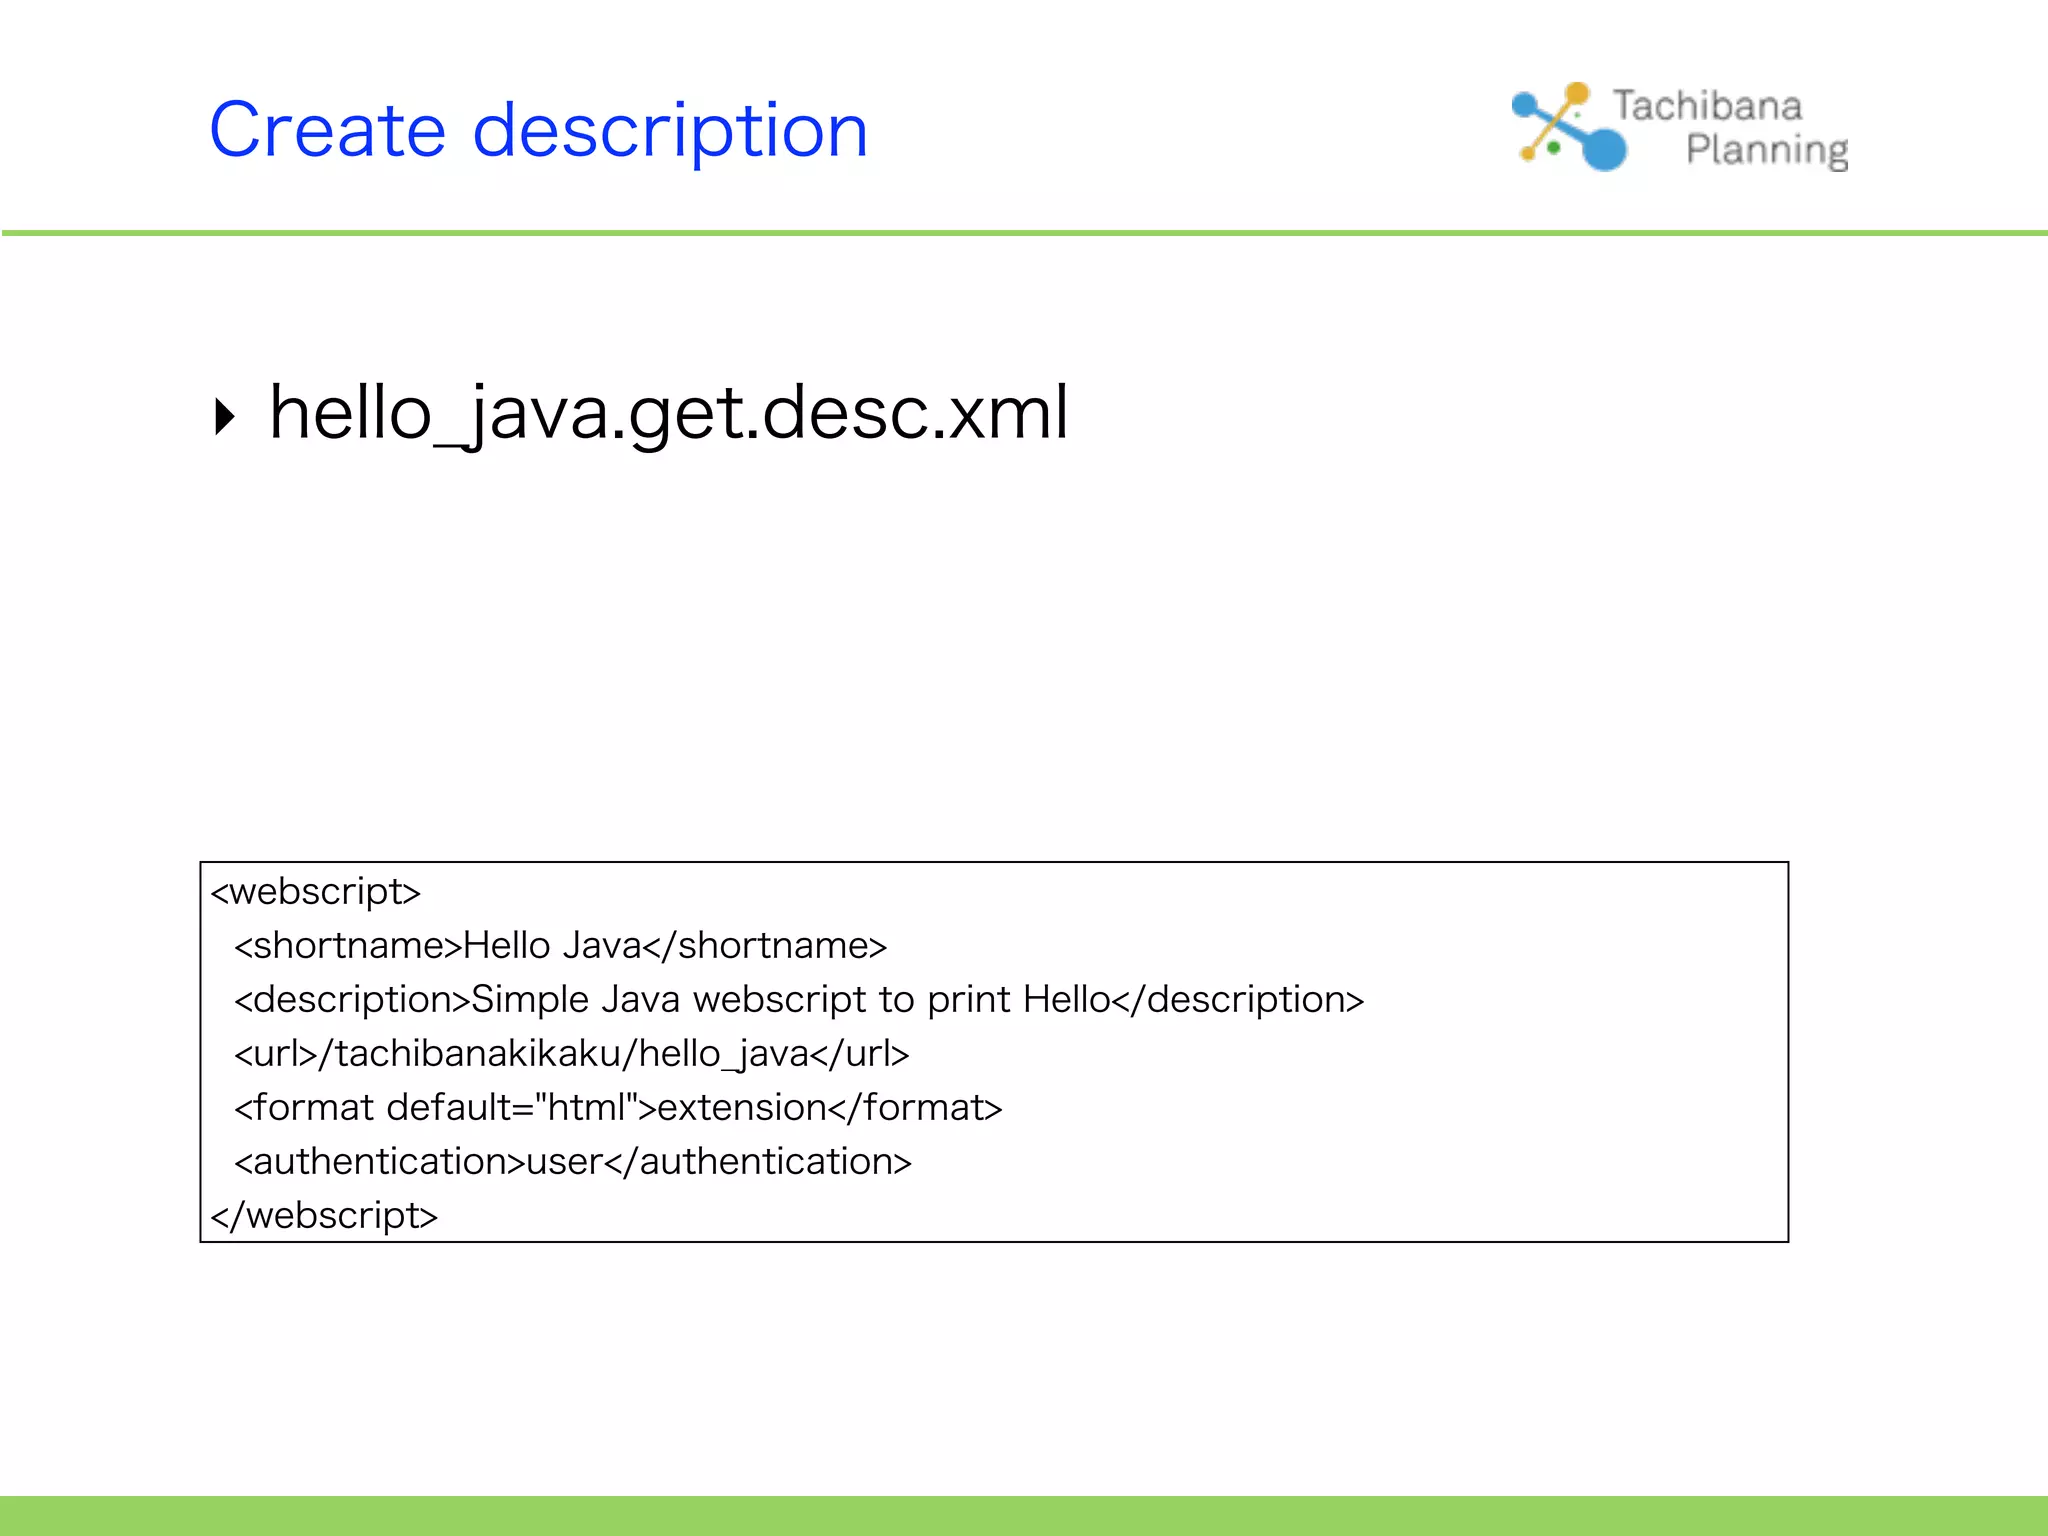Click the hello_java.get.desc.xml filename text
Screen dimensions: 2048x1536
click(668, 412)
